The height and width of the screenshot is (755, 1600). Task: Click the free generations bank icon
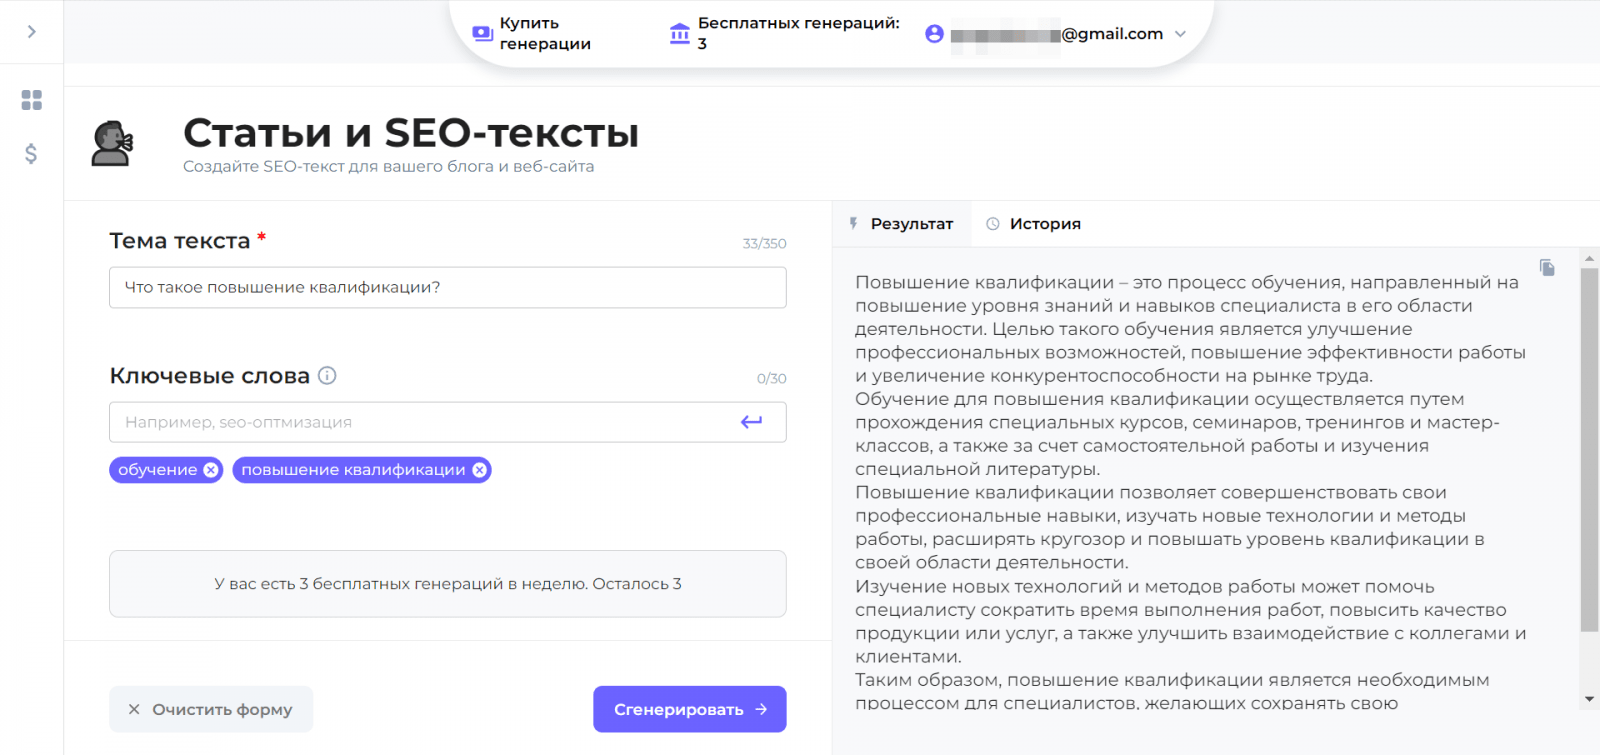tap(680, 34)
